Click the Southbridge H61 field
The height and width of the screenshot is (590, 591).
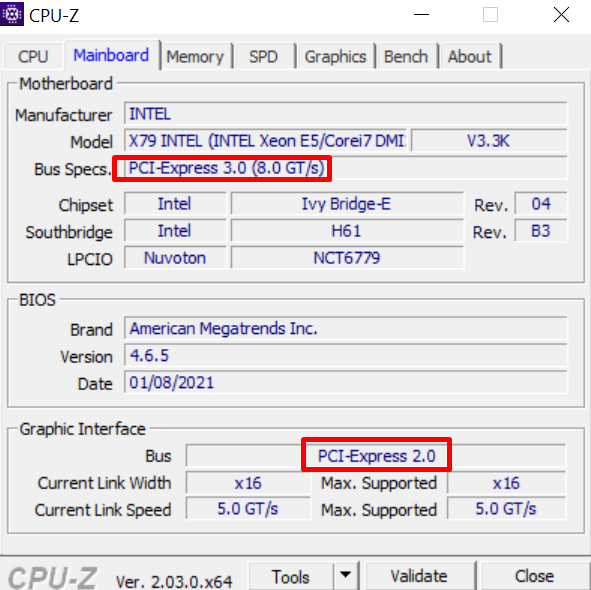[347, 230]
